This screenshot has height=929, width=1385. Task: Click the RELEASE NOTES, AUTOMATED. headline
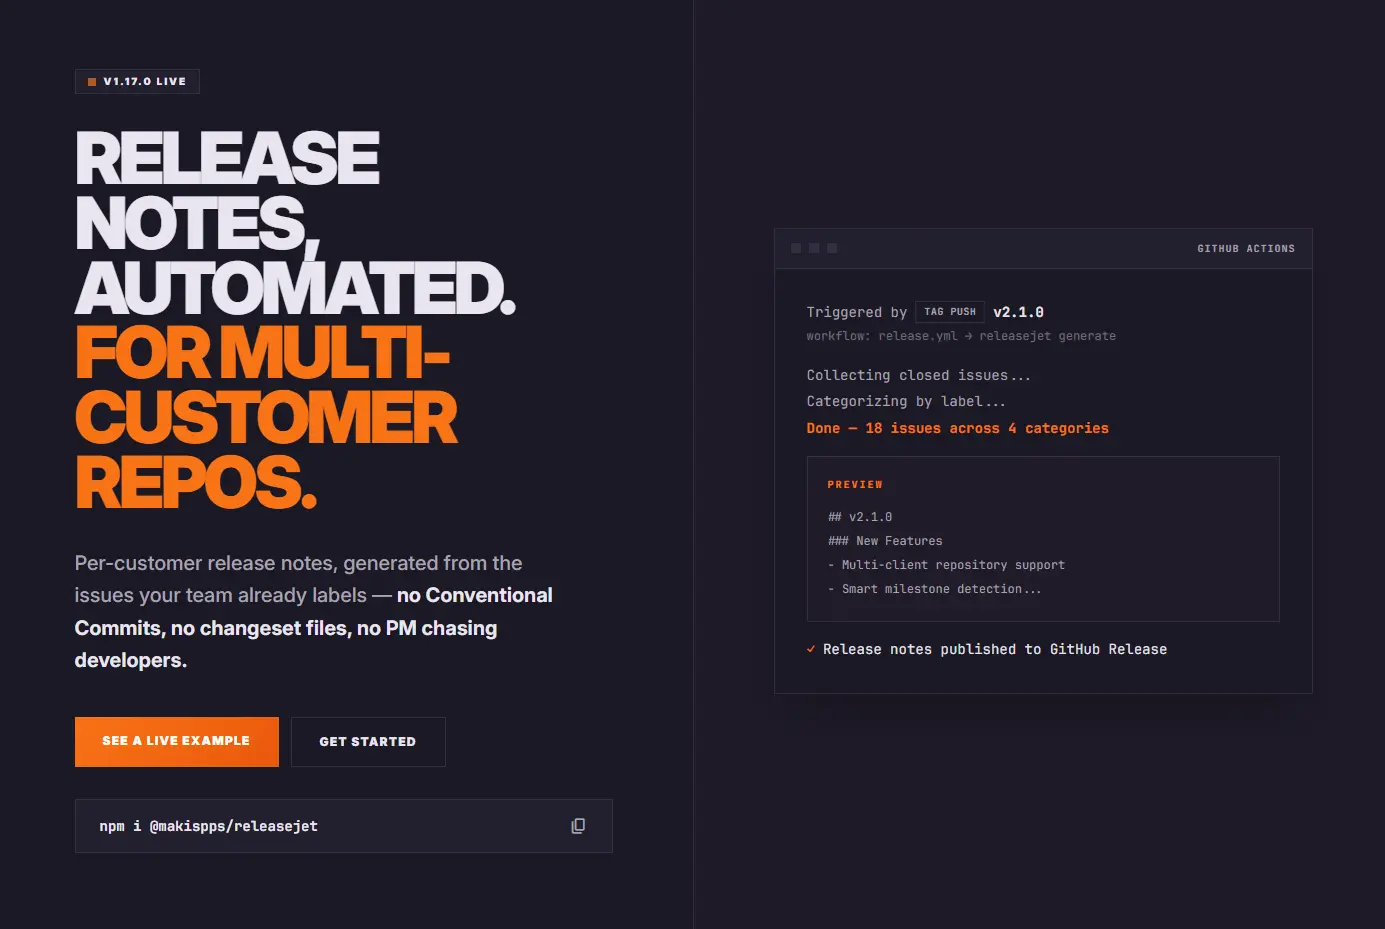click(295, 223)
